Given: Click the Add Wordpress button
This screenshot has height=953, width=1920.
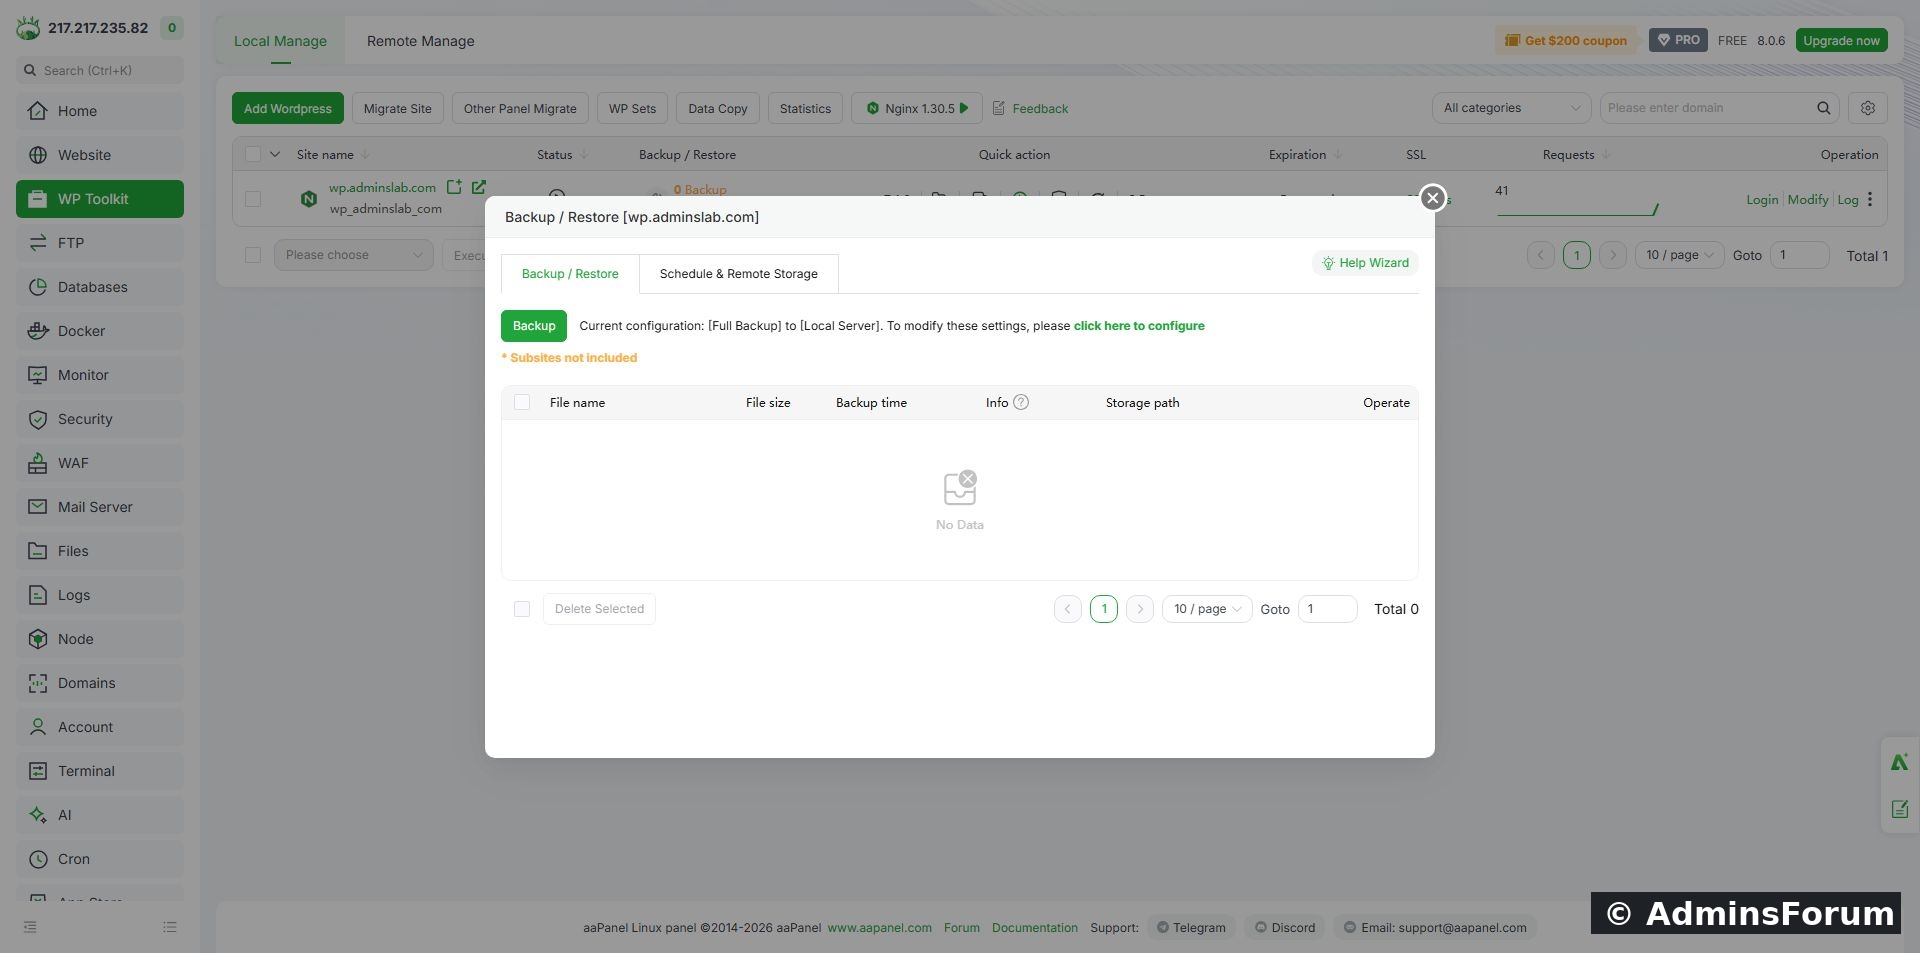Looking at the screenshot, I should pos(288,108).
